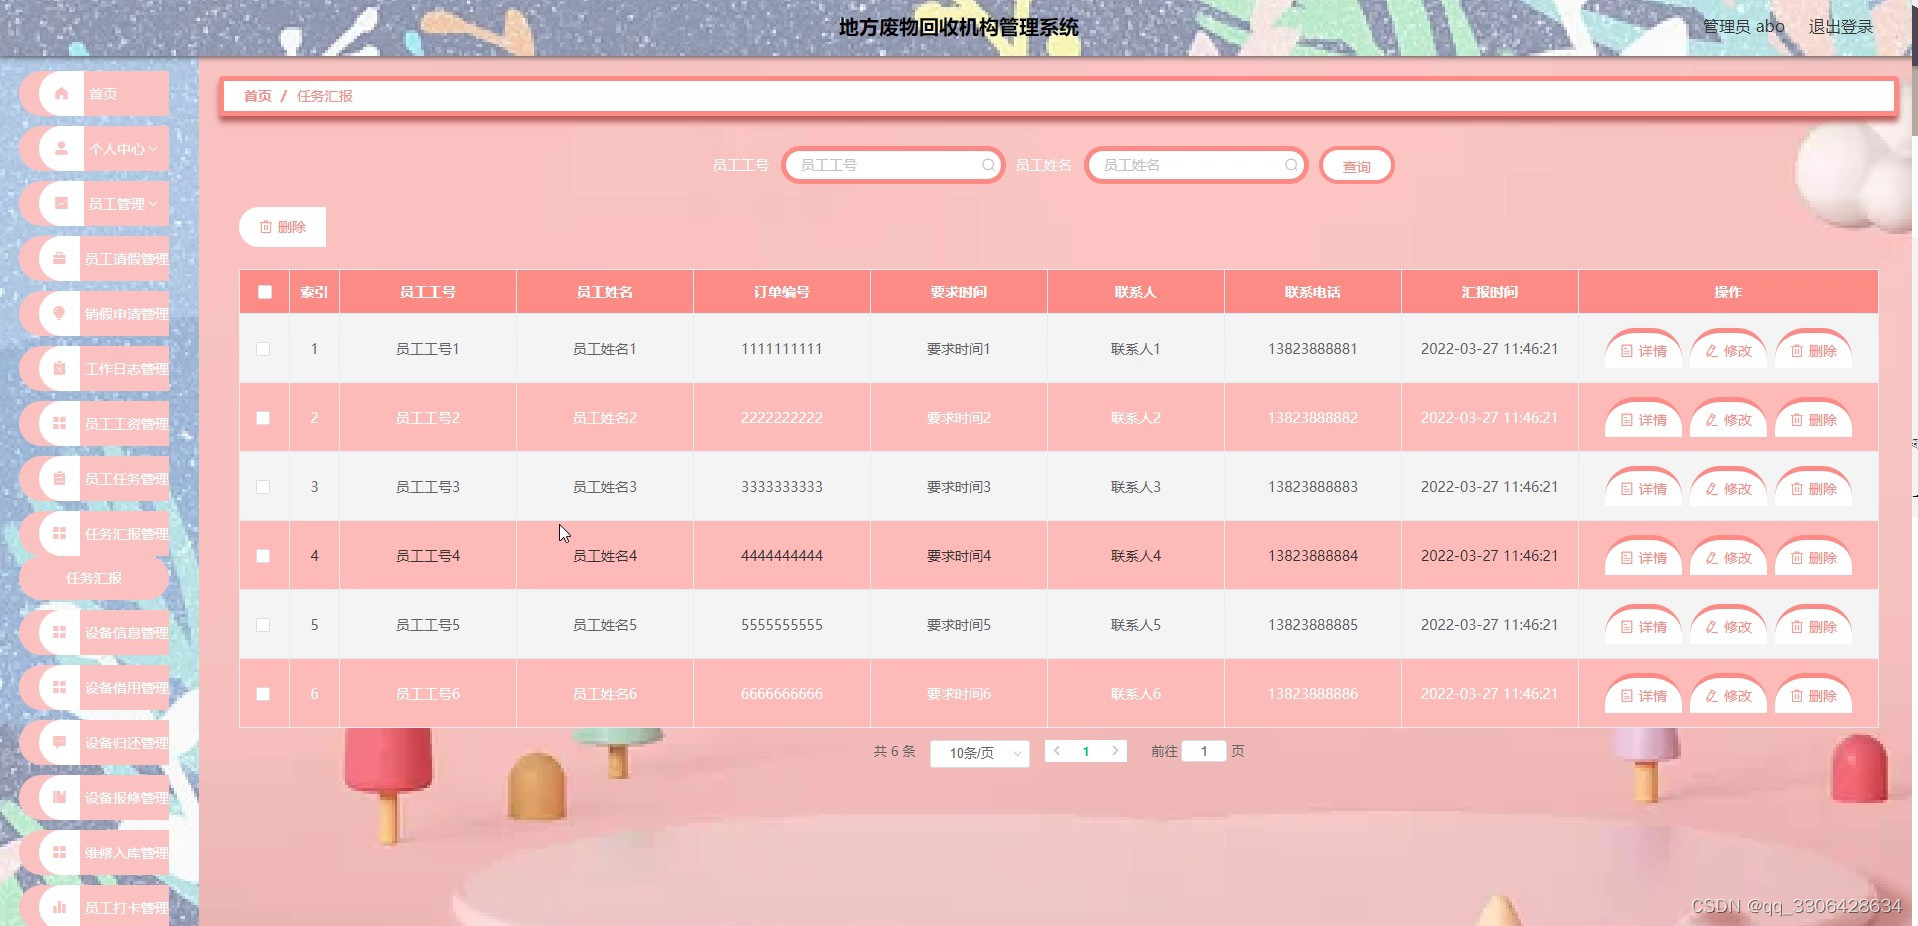Check the checkbox for row 5
This screenshot has height=926, width=1918.
(263, 625)
